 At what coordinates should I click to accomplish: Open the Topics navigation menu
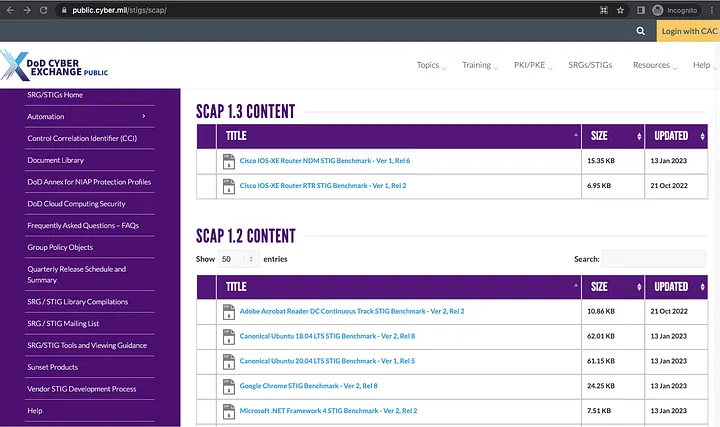pyautogui.click(x=431, y=65)
